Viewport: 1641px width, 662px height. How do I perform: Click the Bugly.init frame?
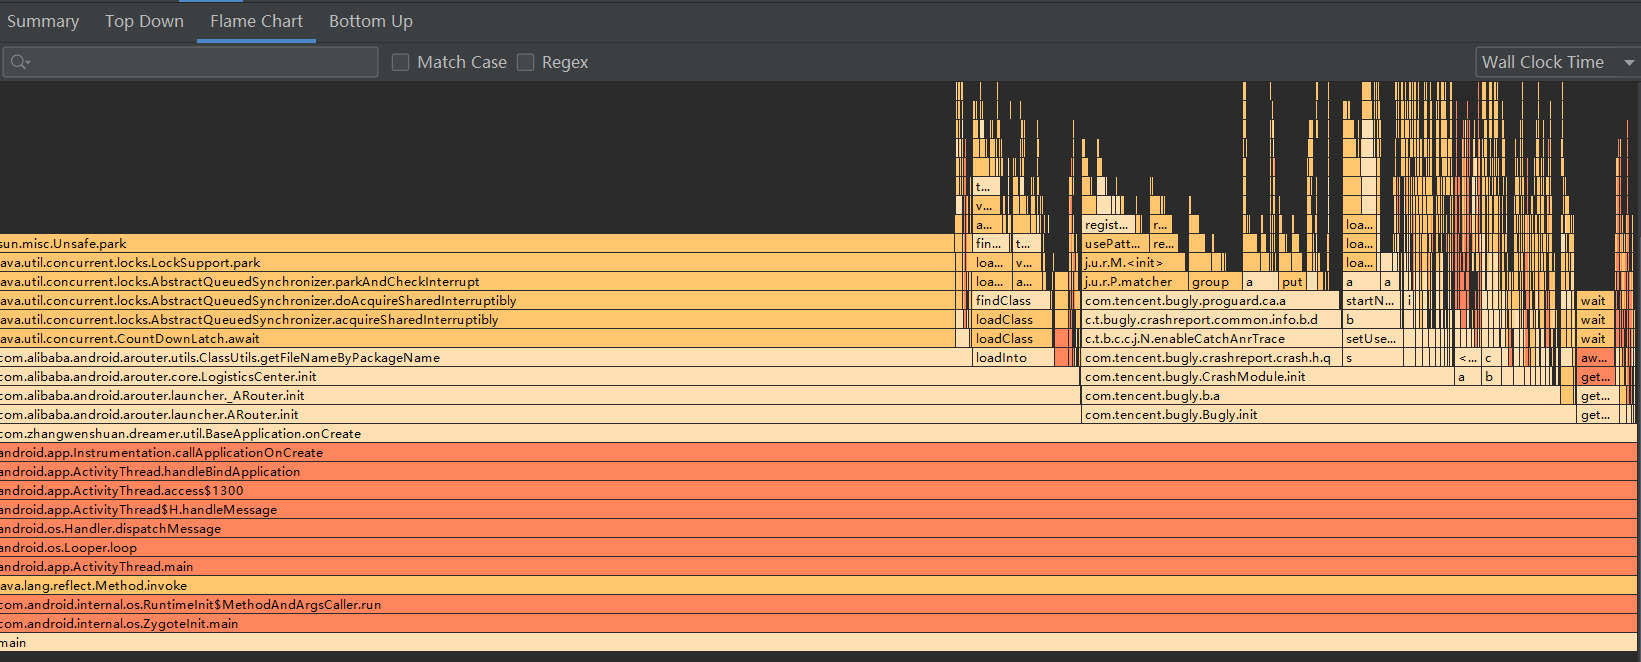pos(1328,415)
